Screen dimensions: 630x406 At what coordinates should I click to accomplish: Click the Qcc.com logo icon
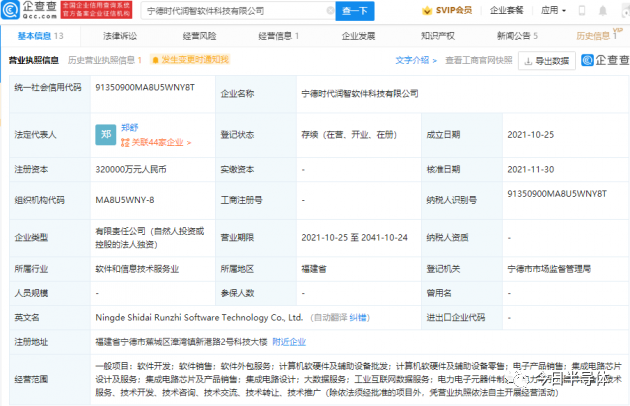[10, 10]
